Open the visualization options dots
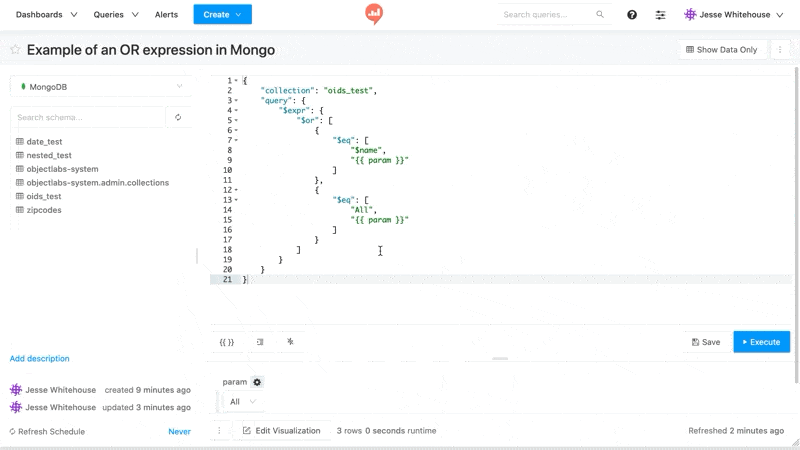This screenshot has height=450, width=800. 219,431
